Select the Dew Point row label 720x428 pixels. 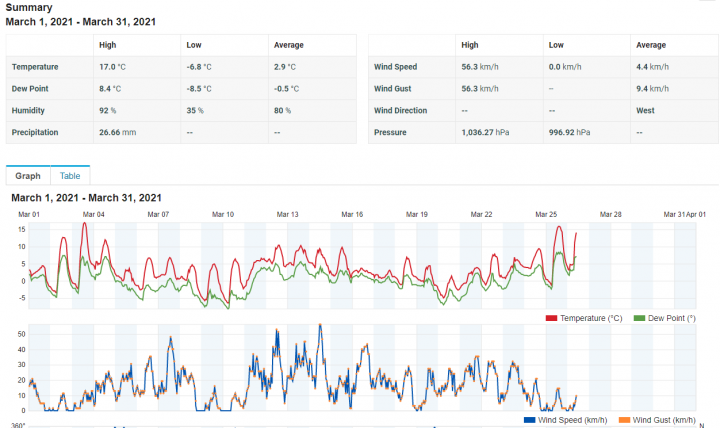(x=31, y=89)
